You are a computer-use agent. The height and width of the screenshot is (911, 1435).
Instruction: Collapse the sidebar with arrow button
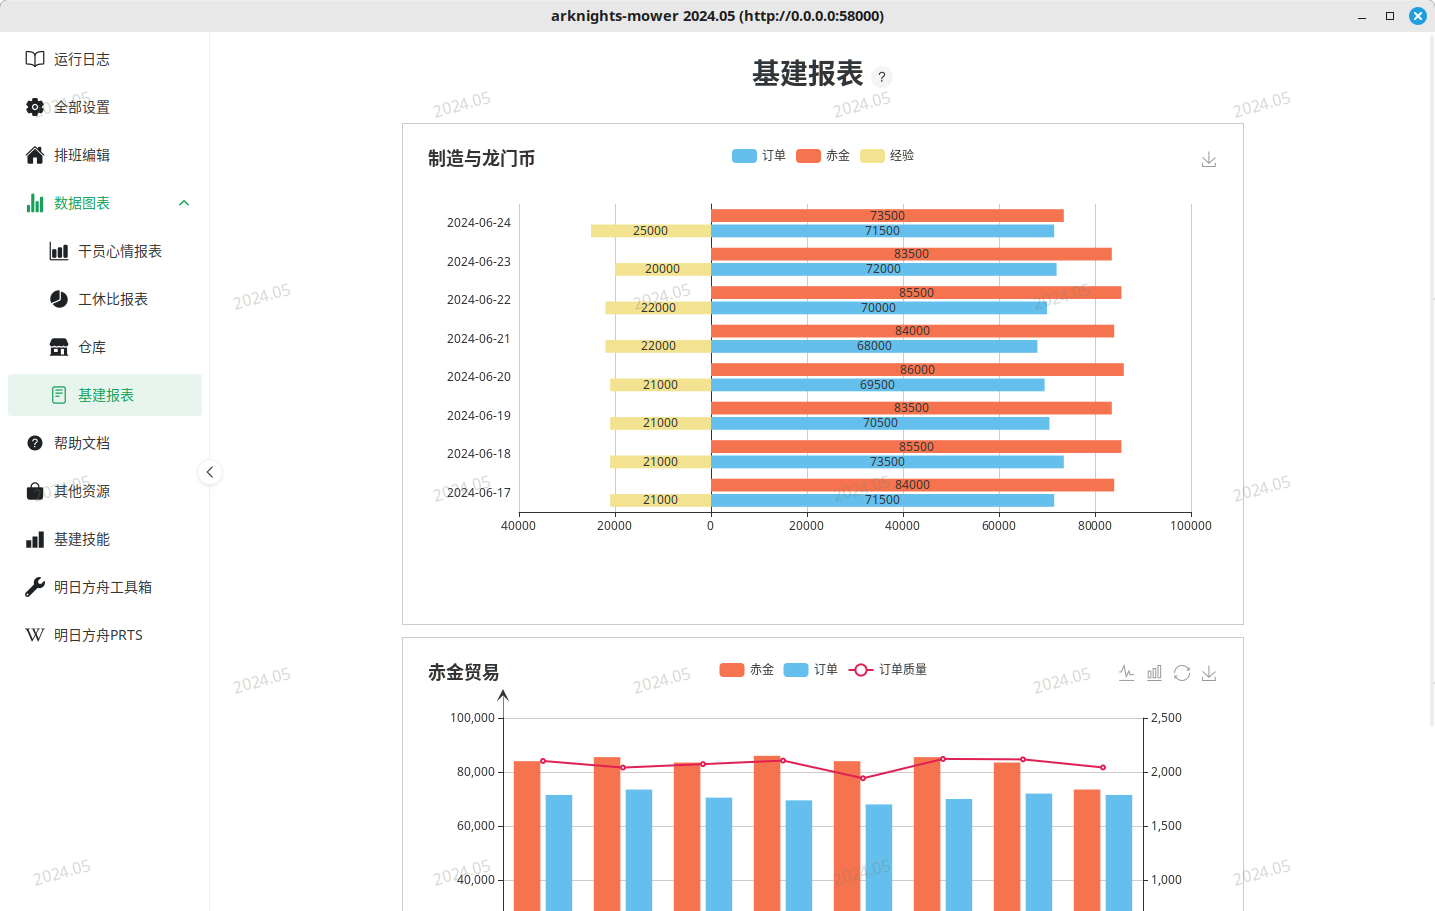(x=210, y=472)
